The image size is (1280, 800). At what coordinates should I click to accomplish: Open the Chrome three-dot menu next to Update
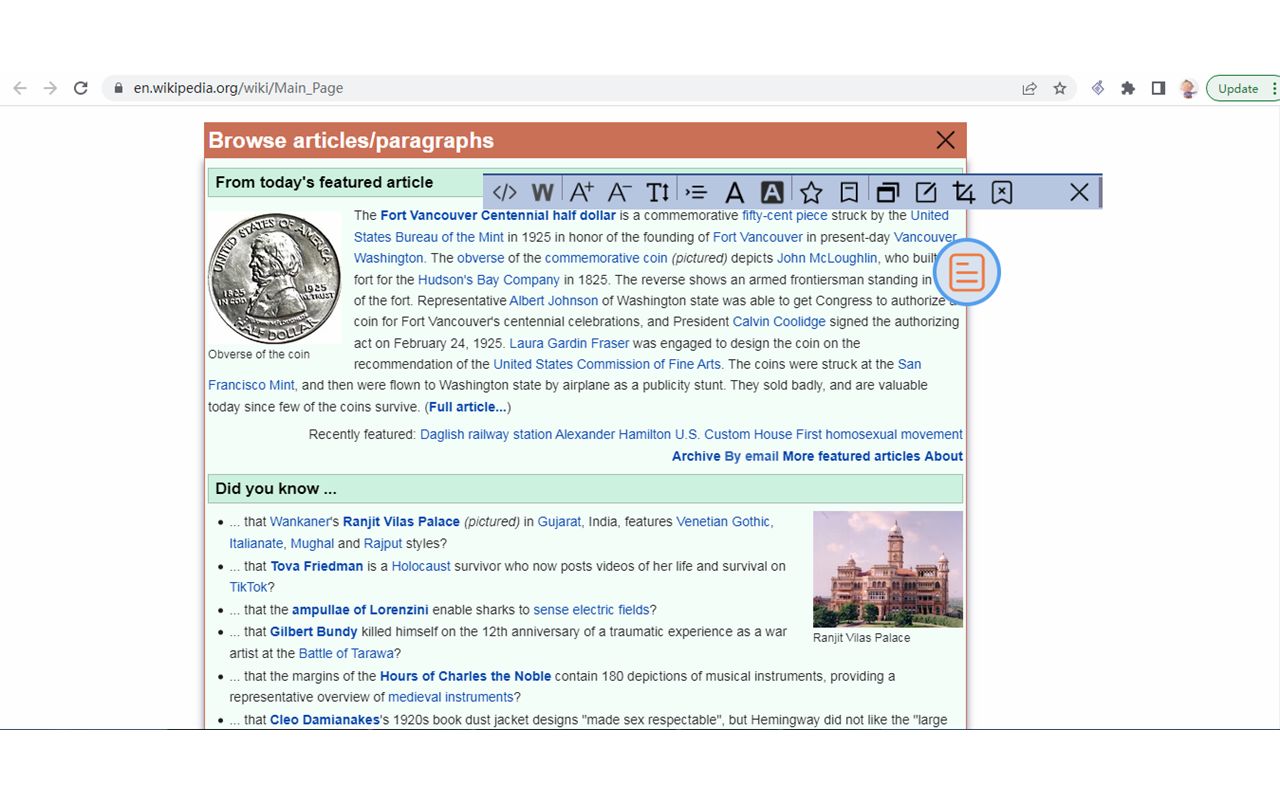point(1274,88)
